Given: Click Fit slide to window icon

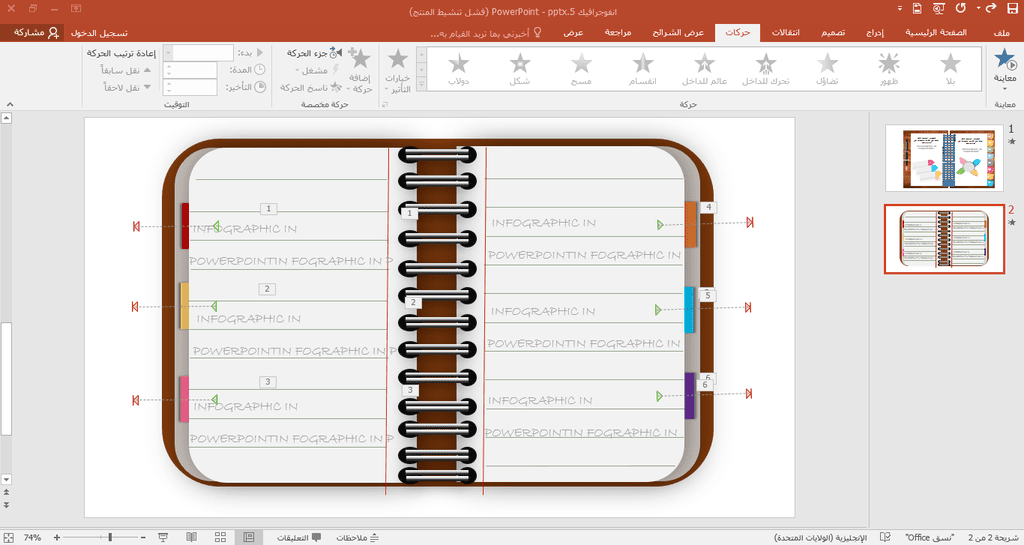Looking at the screenshot, I should [x=8, y=537].
